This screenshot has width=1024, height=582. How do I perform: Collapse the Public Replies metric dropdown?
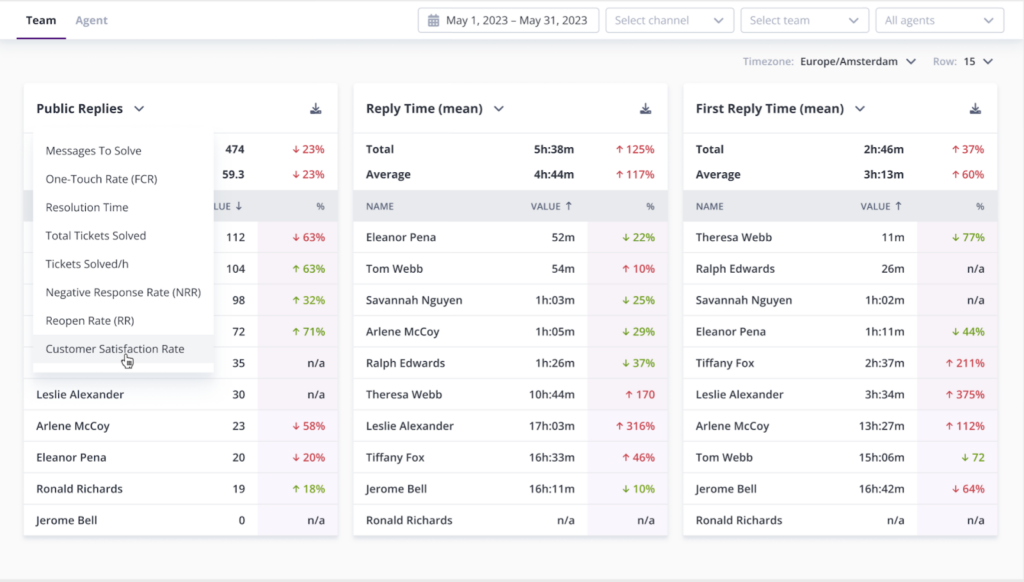[x=139, y=108]
